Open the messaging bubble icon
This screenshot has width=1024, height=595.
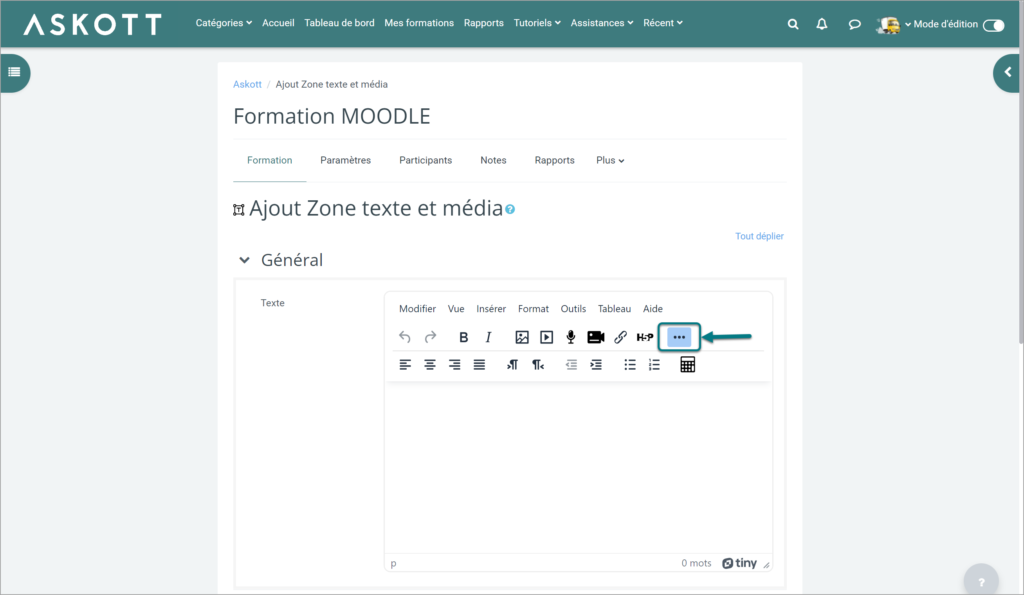(854, 24)
